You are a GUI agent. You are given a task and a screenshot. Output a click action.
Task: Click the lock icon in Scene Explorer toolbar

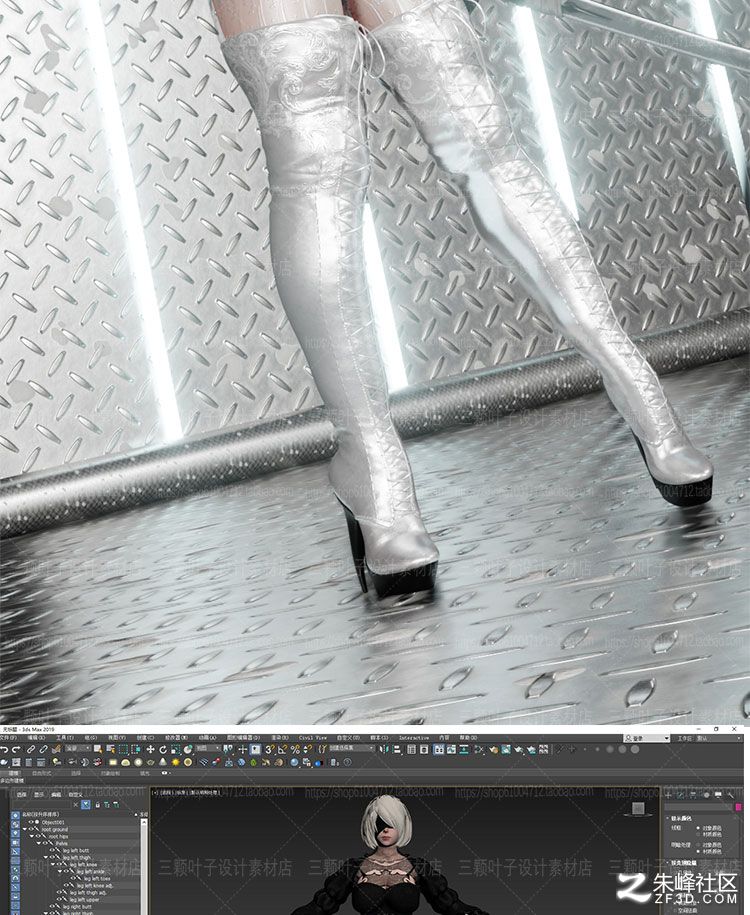[x=97, y=805]
